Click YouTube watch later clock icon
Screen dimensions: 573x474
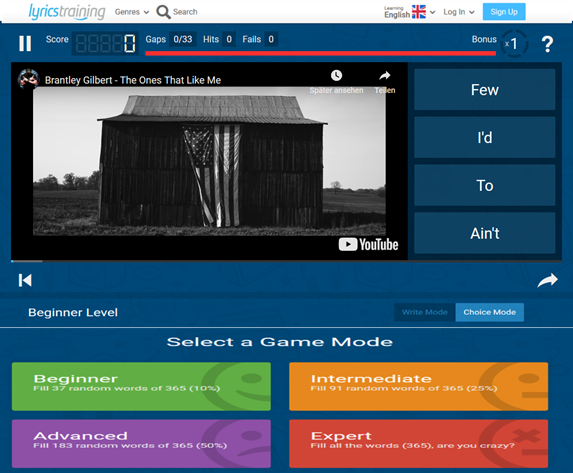(x=336, y=76)
